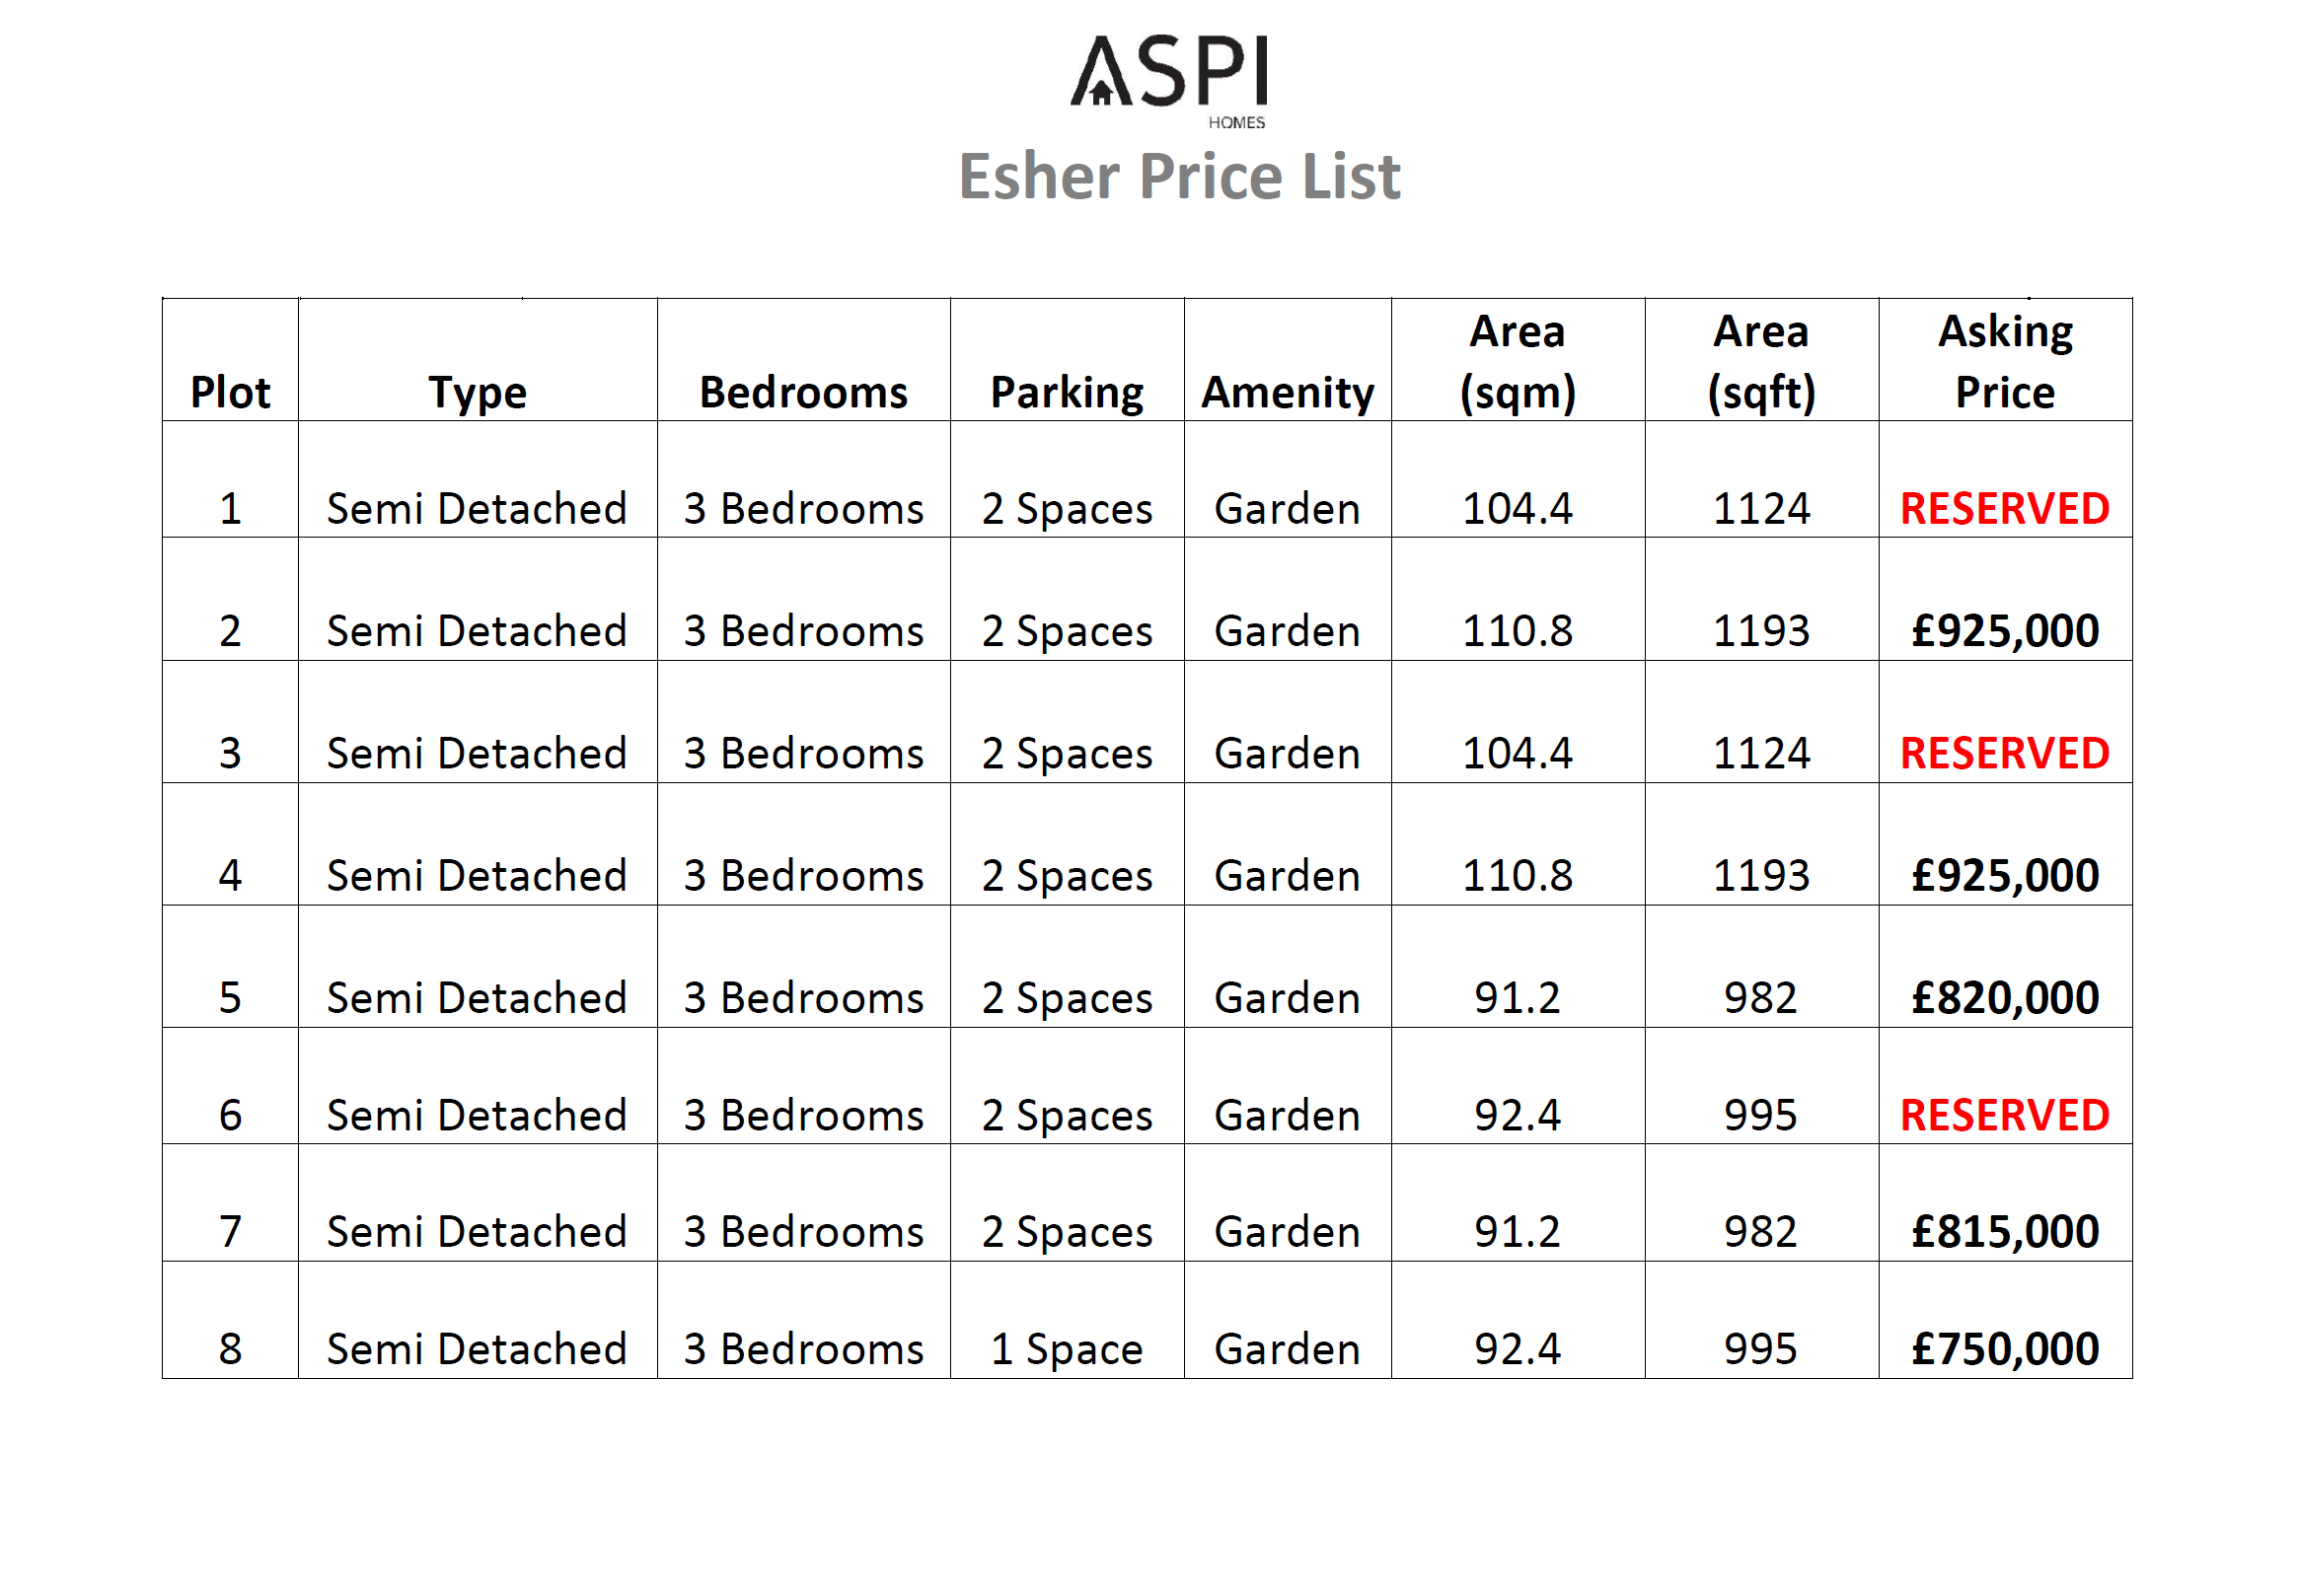Click the 92.4 sqm cell for plot 8
The width and height of the screenshot is (2297, 1596).
coord(1517,1349)
